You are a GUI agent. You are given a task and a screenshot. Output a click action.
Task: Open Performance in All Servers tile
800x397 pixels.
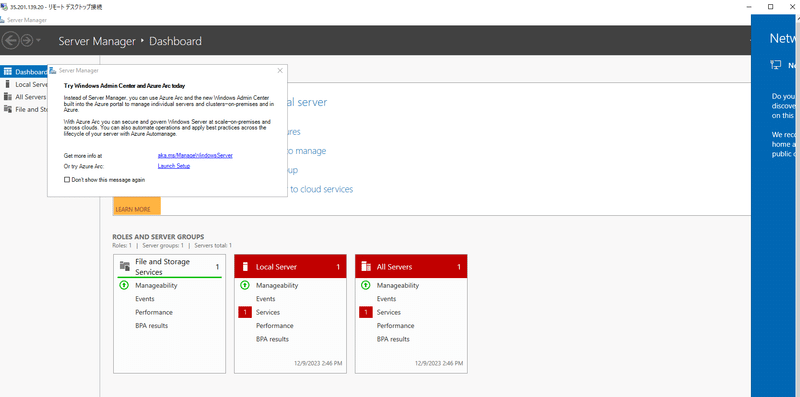pyautogui.click(x=396, y=326)
